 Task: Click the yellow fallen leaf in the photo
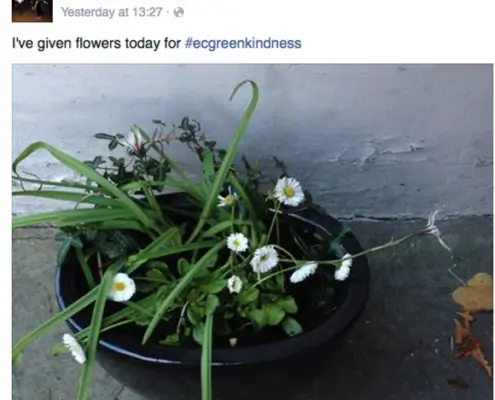(x=474, y=291)
